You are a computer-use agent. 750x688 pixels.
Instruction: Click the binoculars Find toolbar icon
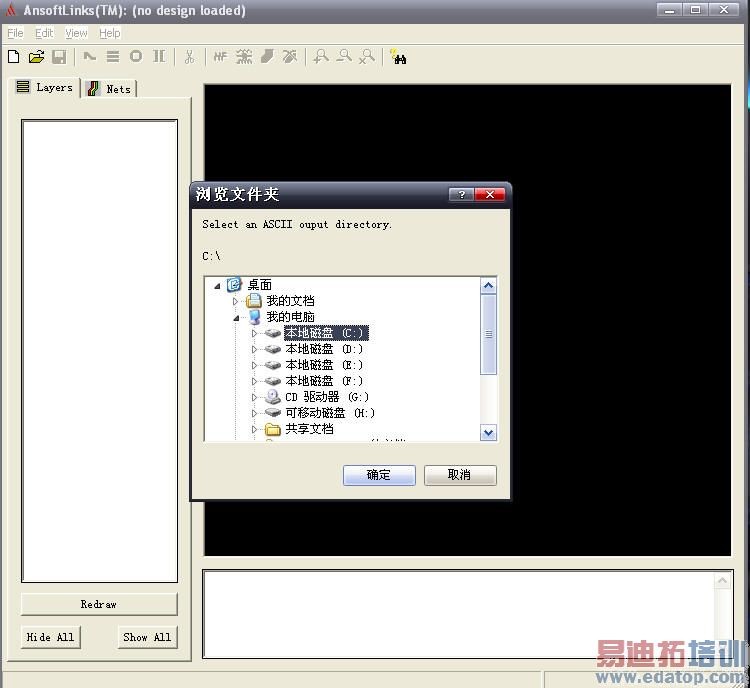click(x=398, y=56)
